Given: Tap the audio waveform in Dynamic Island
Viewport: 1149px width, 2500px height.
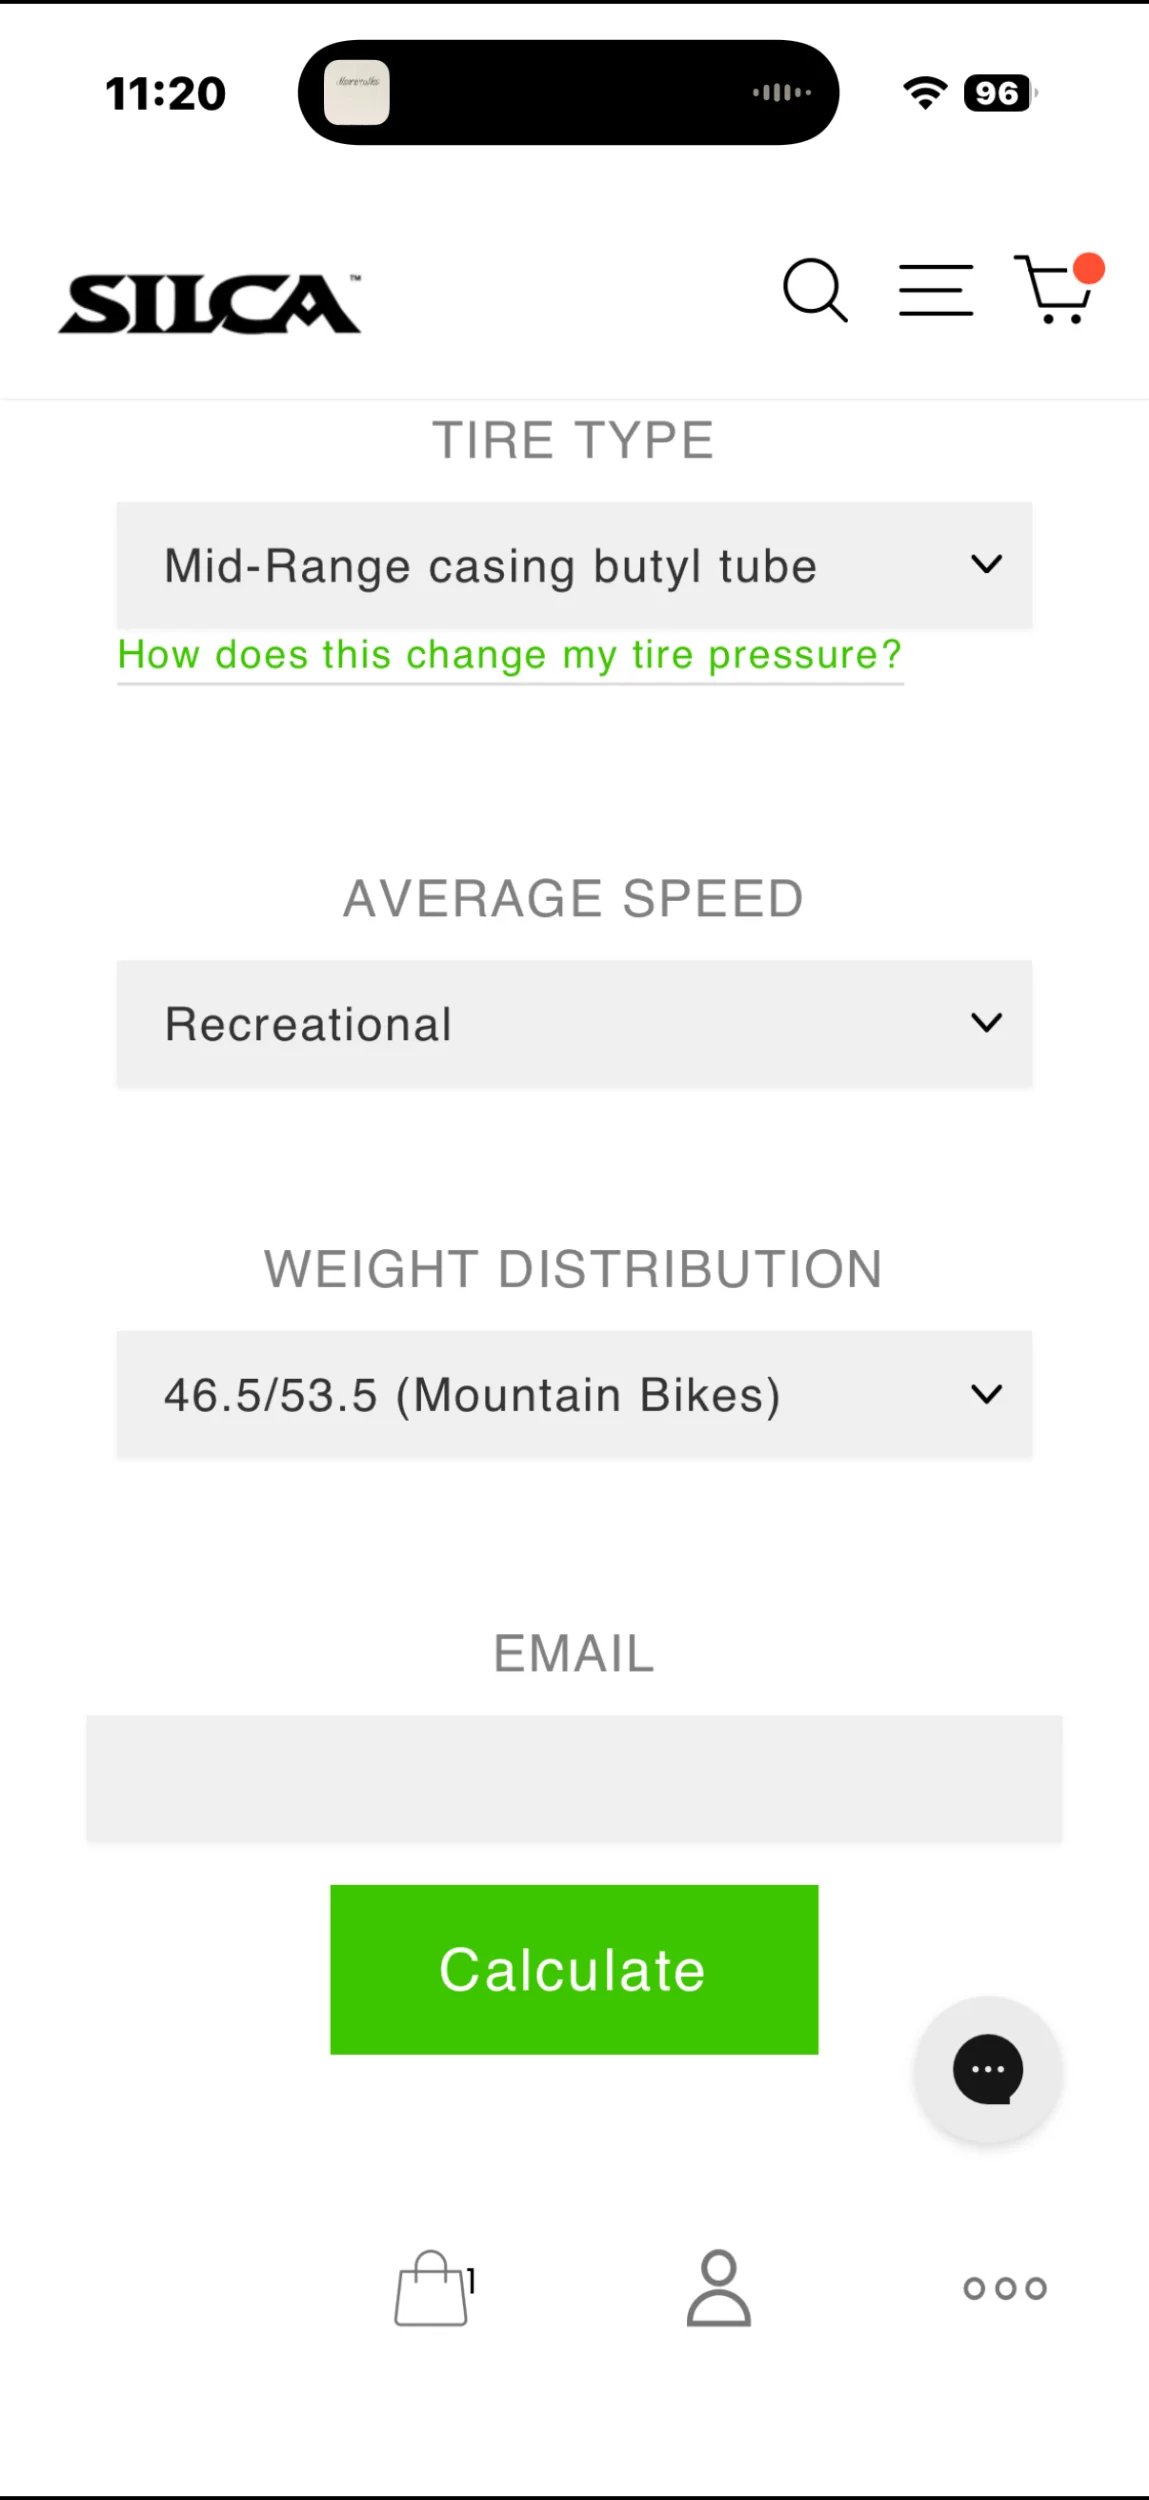Looking at the screenshot, I should point(782,93).
